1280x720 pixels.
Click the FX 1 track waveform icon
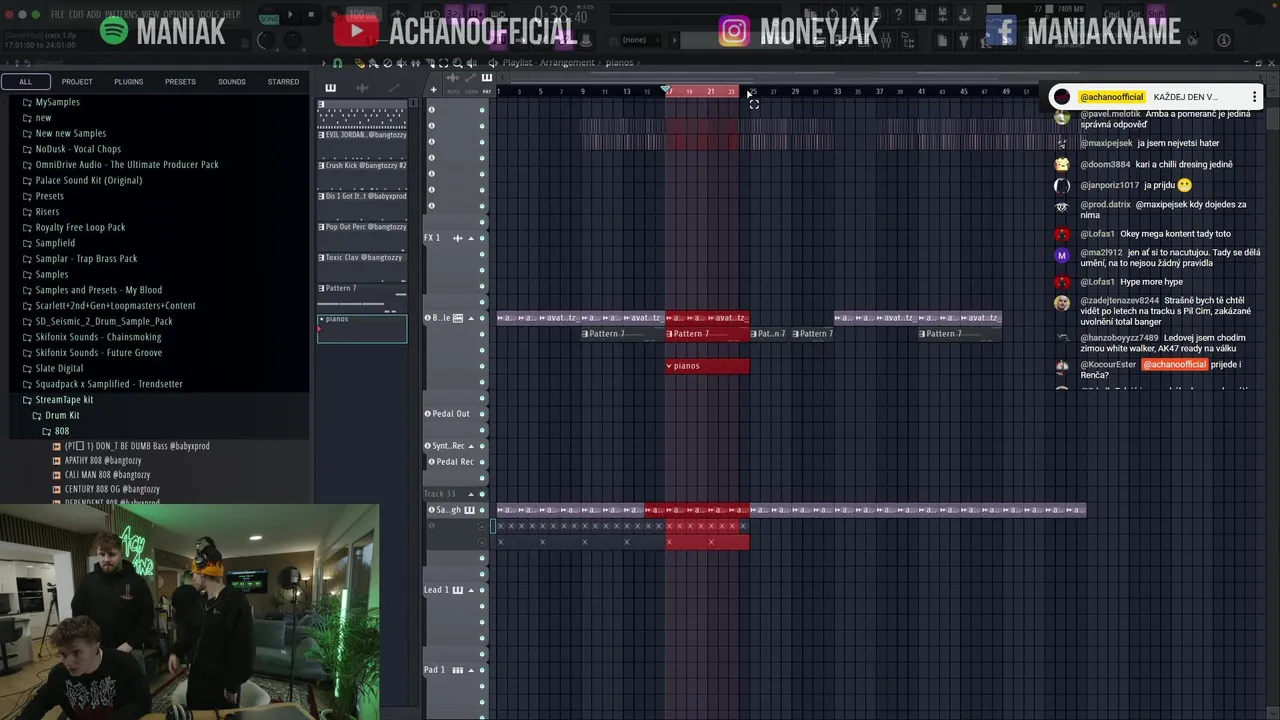[458, 238]
